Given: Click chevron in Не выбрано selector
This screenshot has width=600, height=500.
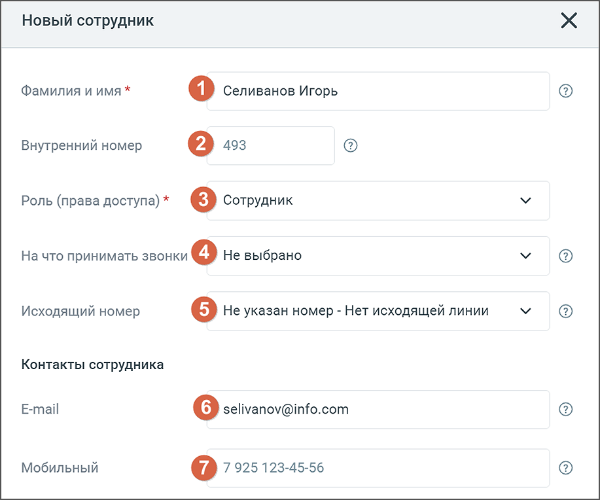Looking at the screenshot, I should pos(526,256).
